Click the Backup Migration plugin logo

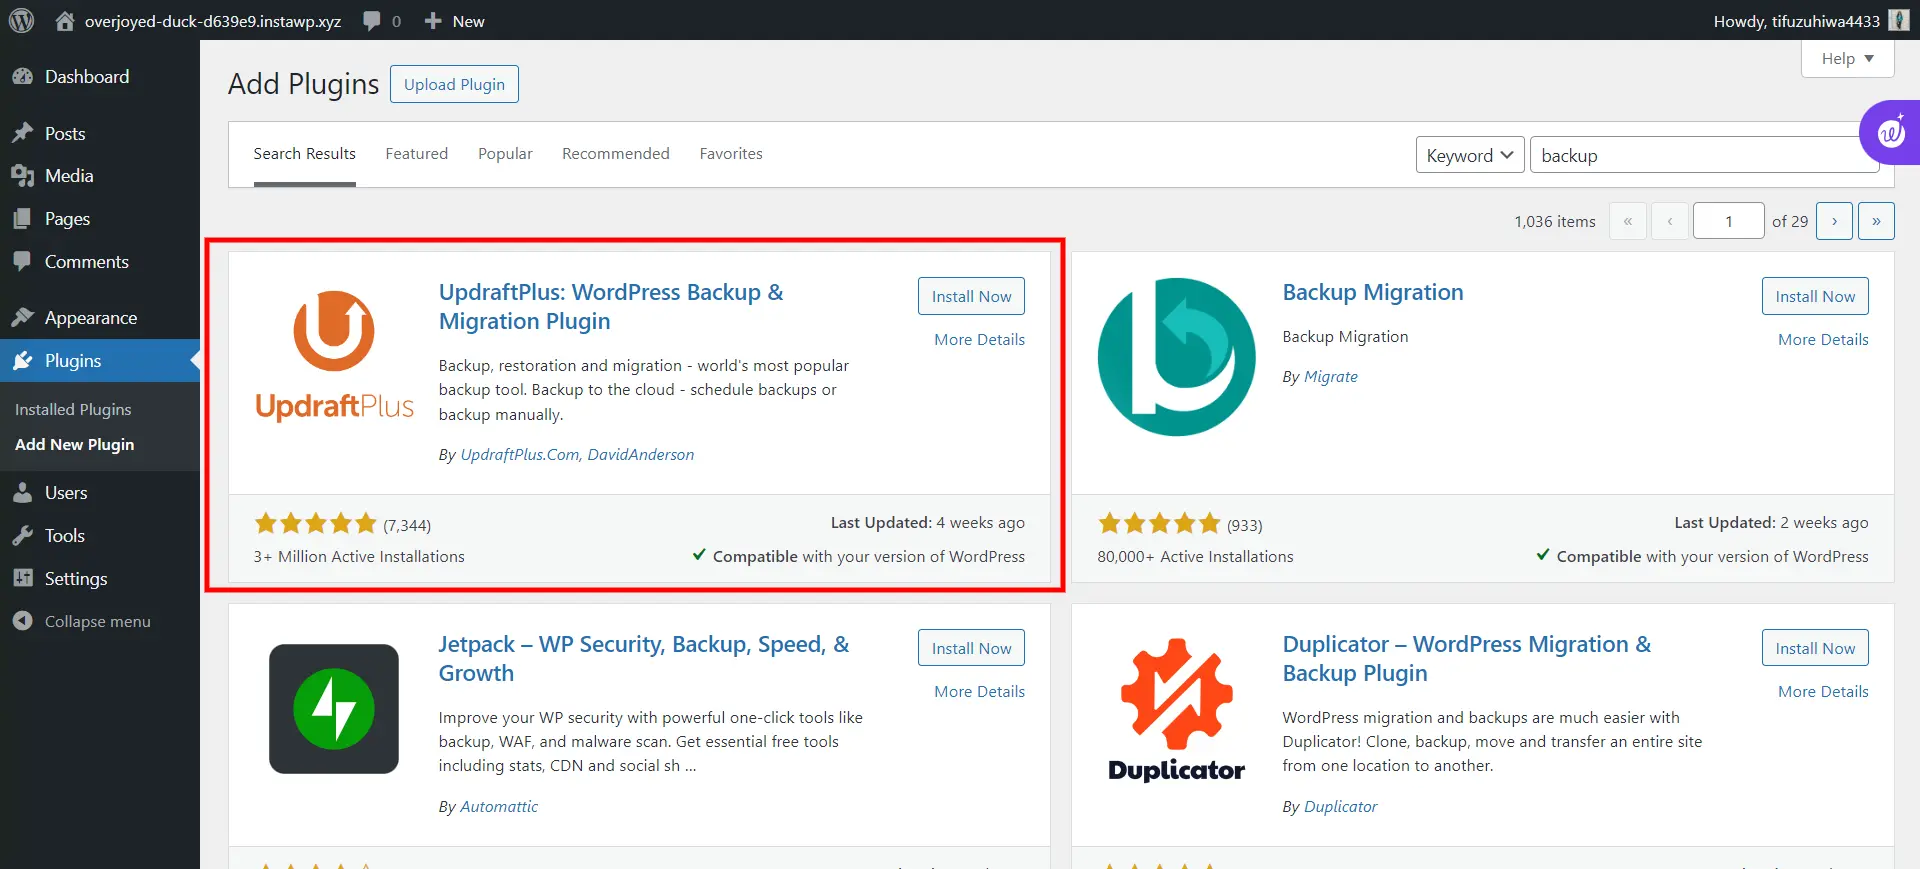[1177, 357]
